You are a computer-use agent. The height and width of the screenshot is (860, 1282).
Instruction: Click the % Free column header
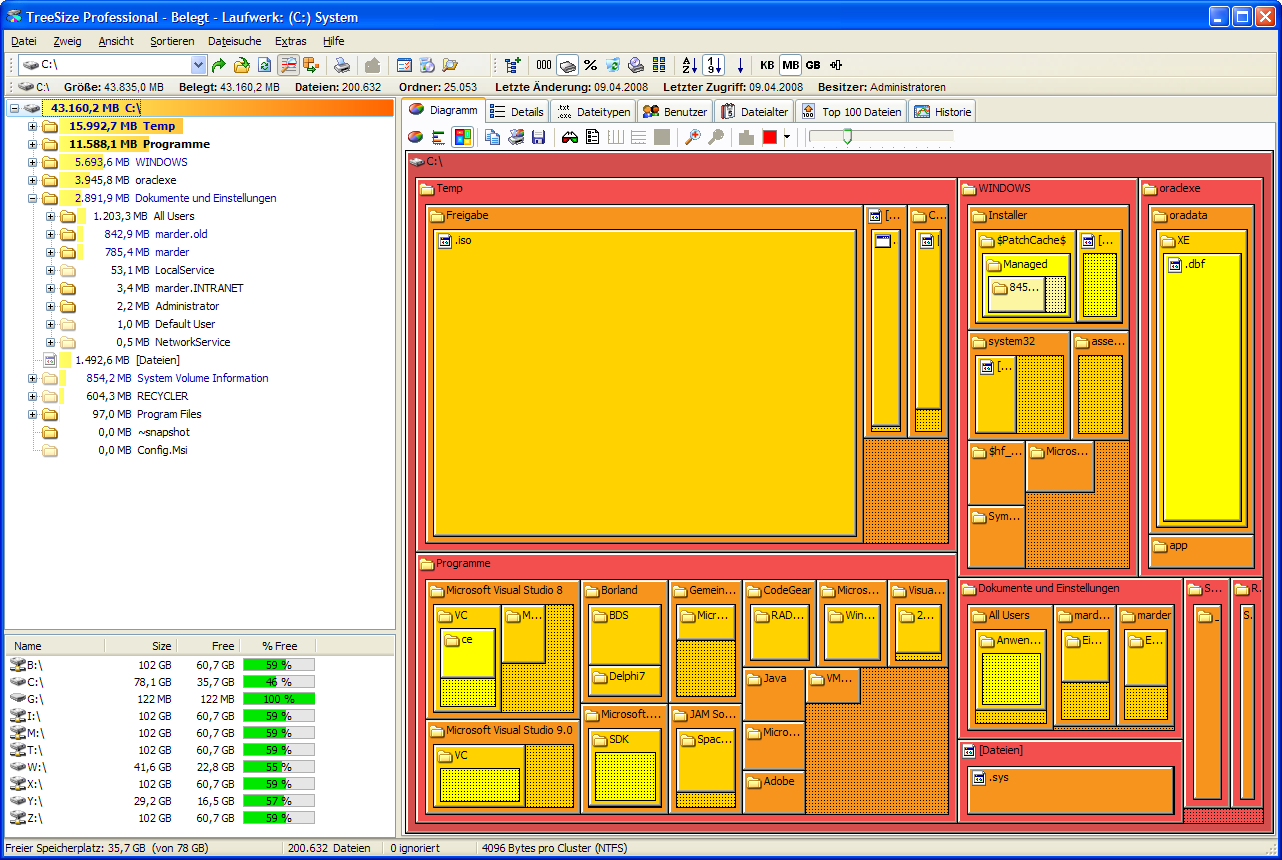tap(280, 646)
